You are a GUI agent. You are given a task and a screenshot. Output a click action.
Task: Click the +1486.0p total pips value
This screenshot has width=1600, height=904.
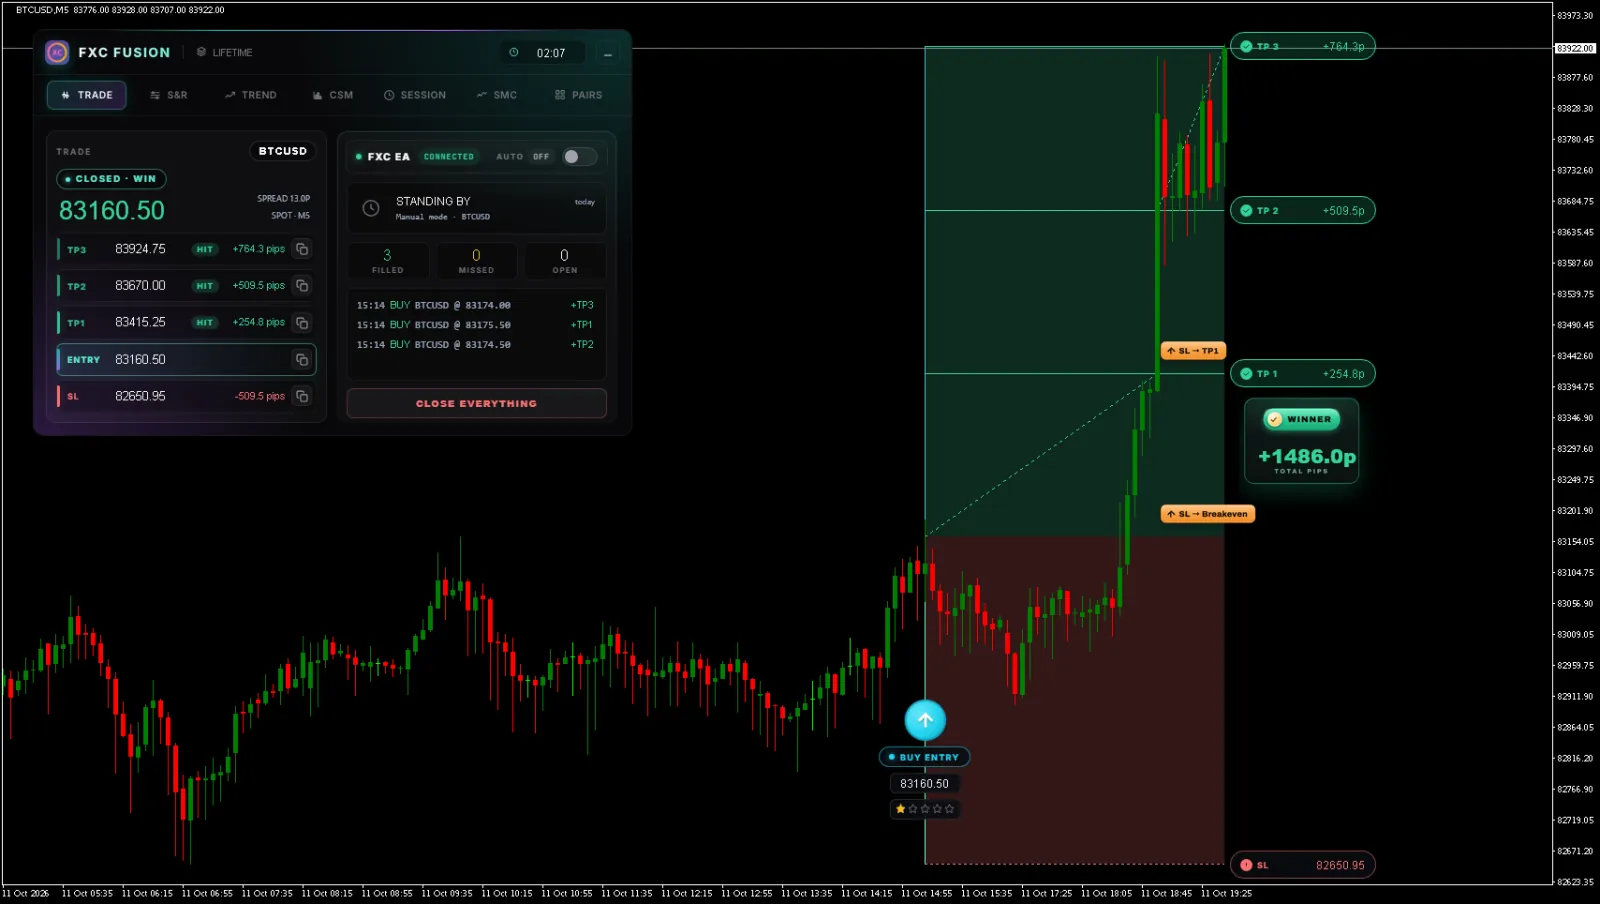click(x=1306, y=457)
